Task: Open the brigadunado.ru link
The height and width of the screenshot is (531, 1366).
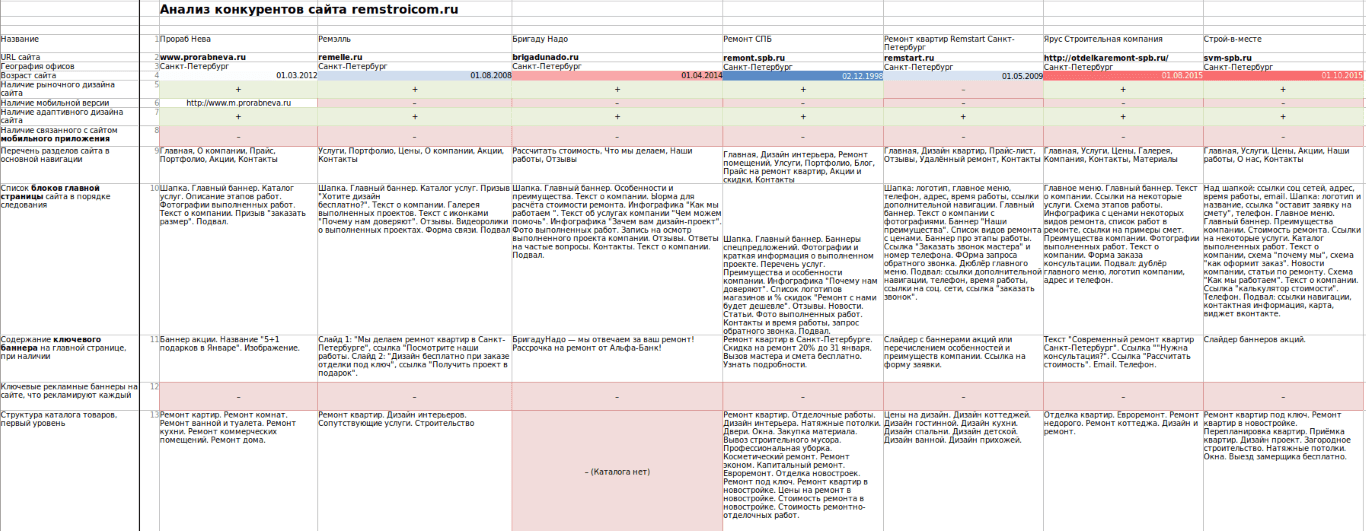Action: tap(545, 58)
